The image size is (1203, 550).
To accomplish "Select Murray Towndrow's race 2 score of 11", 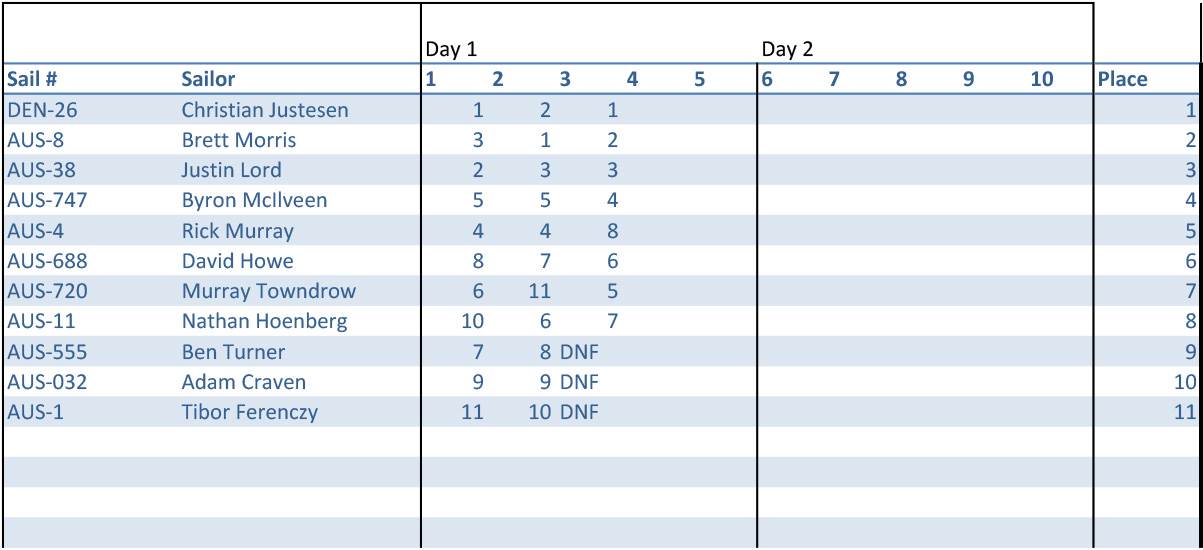I will pos(539,291).
